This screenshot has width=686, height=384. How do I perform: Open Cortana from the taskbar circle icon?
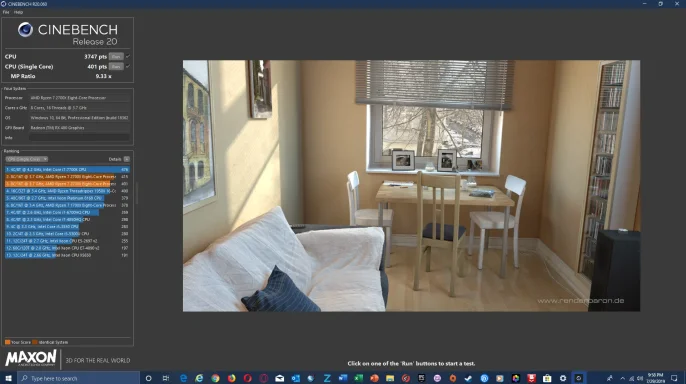tap(149, 378)
